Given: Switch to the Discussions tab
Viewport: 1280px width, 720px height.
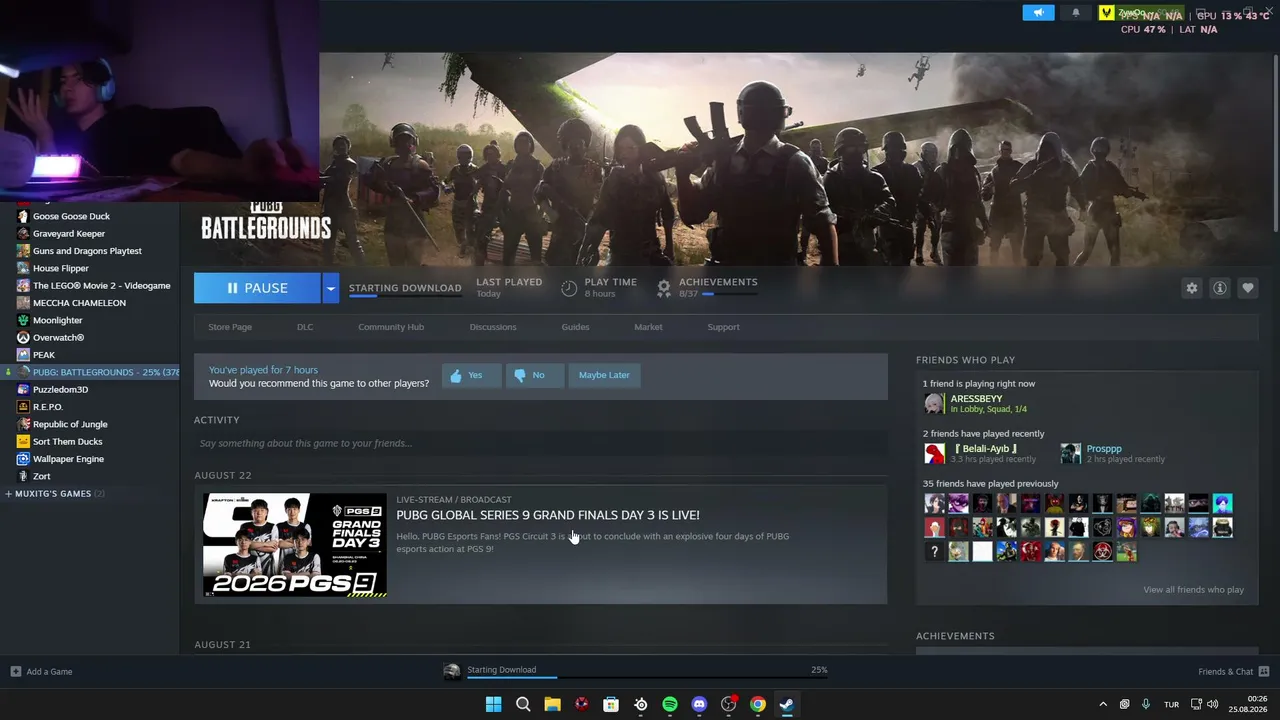Looking at the screenshot, I should pos(493,327).
